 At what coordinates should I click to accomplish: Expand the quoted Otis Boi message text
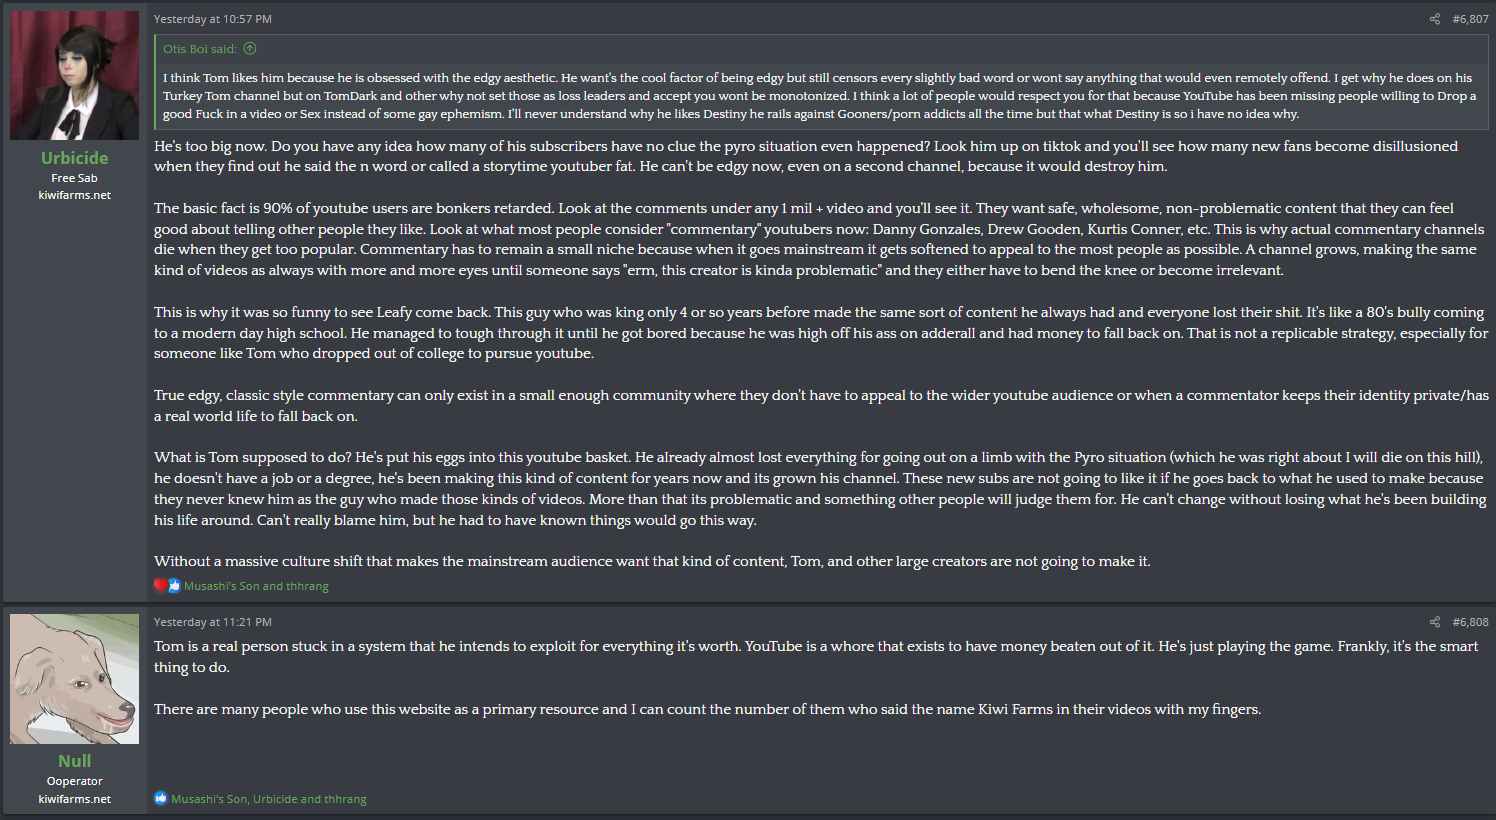click(x=820, y=96)
